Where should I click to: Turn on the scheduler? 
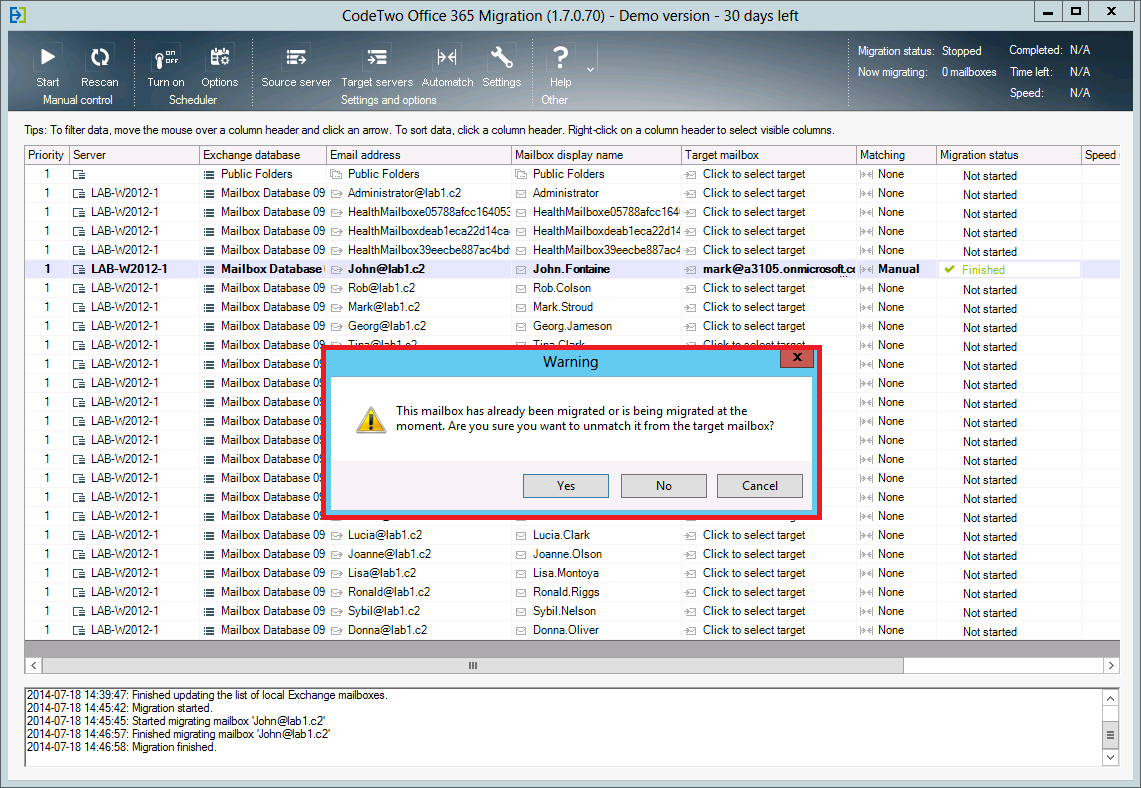point(166,66)
